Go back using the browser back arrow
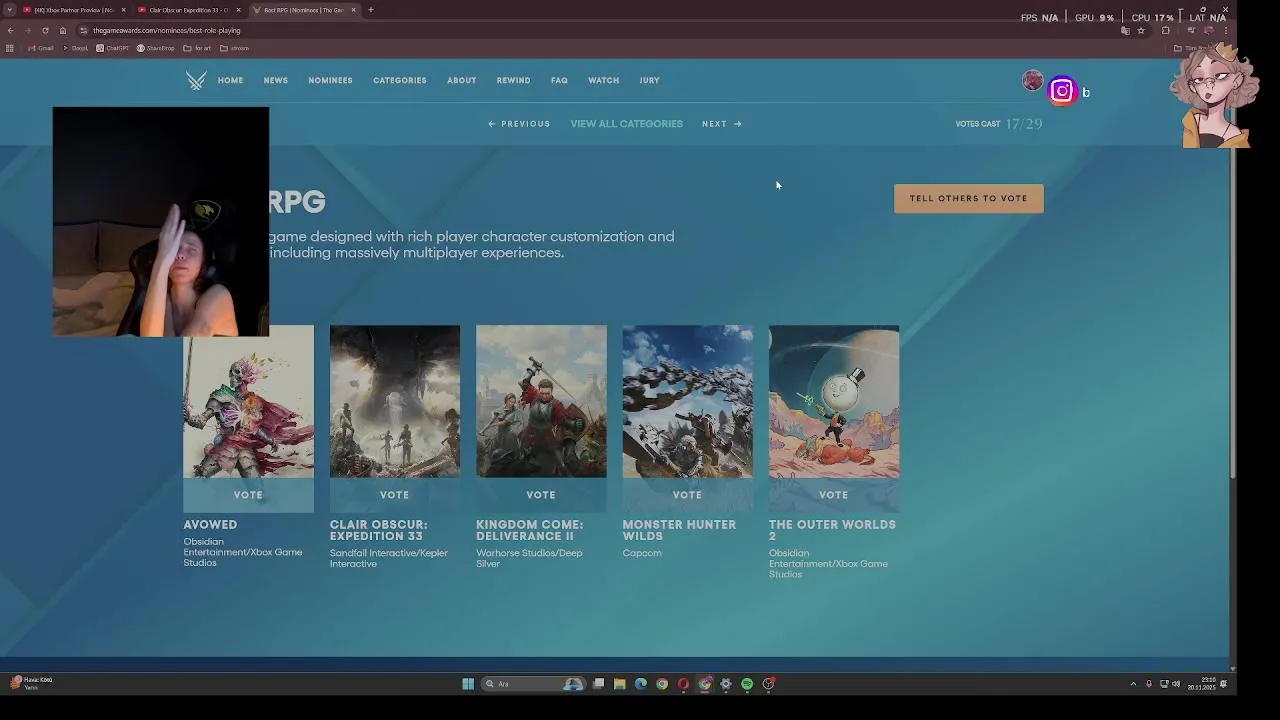The height and width of the screenshot is (720, 1280). tap(10, 30)
